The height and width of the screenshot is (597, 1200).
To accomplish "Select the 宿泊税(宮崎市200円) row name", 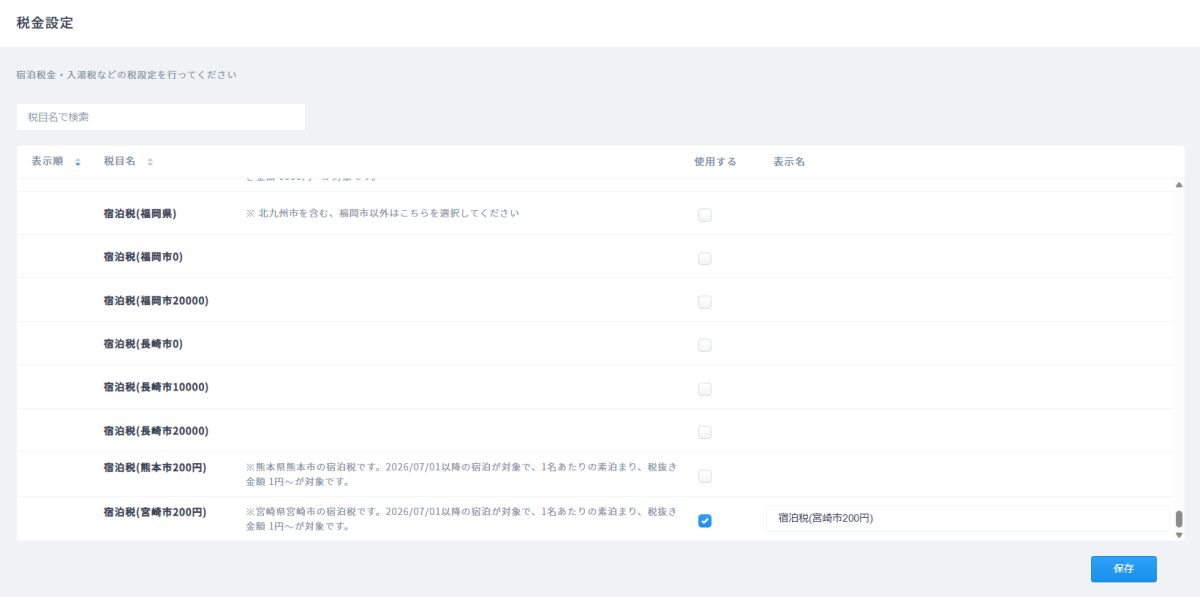I will click(155, 512).
